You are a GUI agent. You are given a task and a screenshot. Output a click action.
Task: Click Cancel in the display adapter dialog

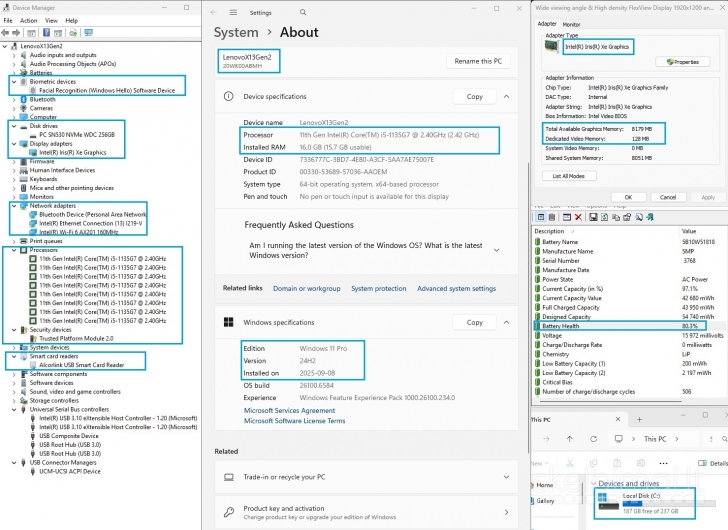click(x=668, y=197)
